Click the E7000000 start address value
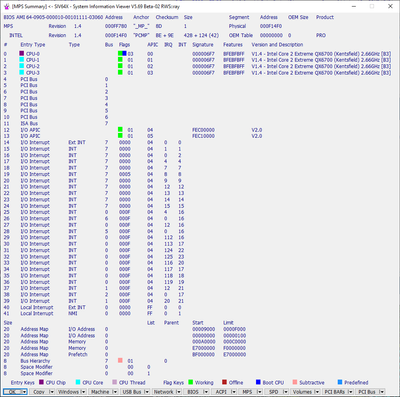Image resolution: width=400 pixels, height=397 pixels. pos(204,348)
